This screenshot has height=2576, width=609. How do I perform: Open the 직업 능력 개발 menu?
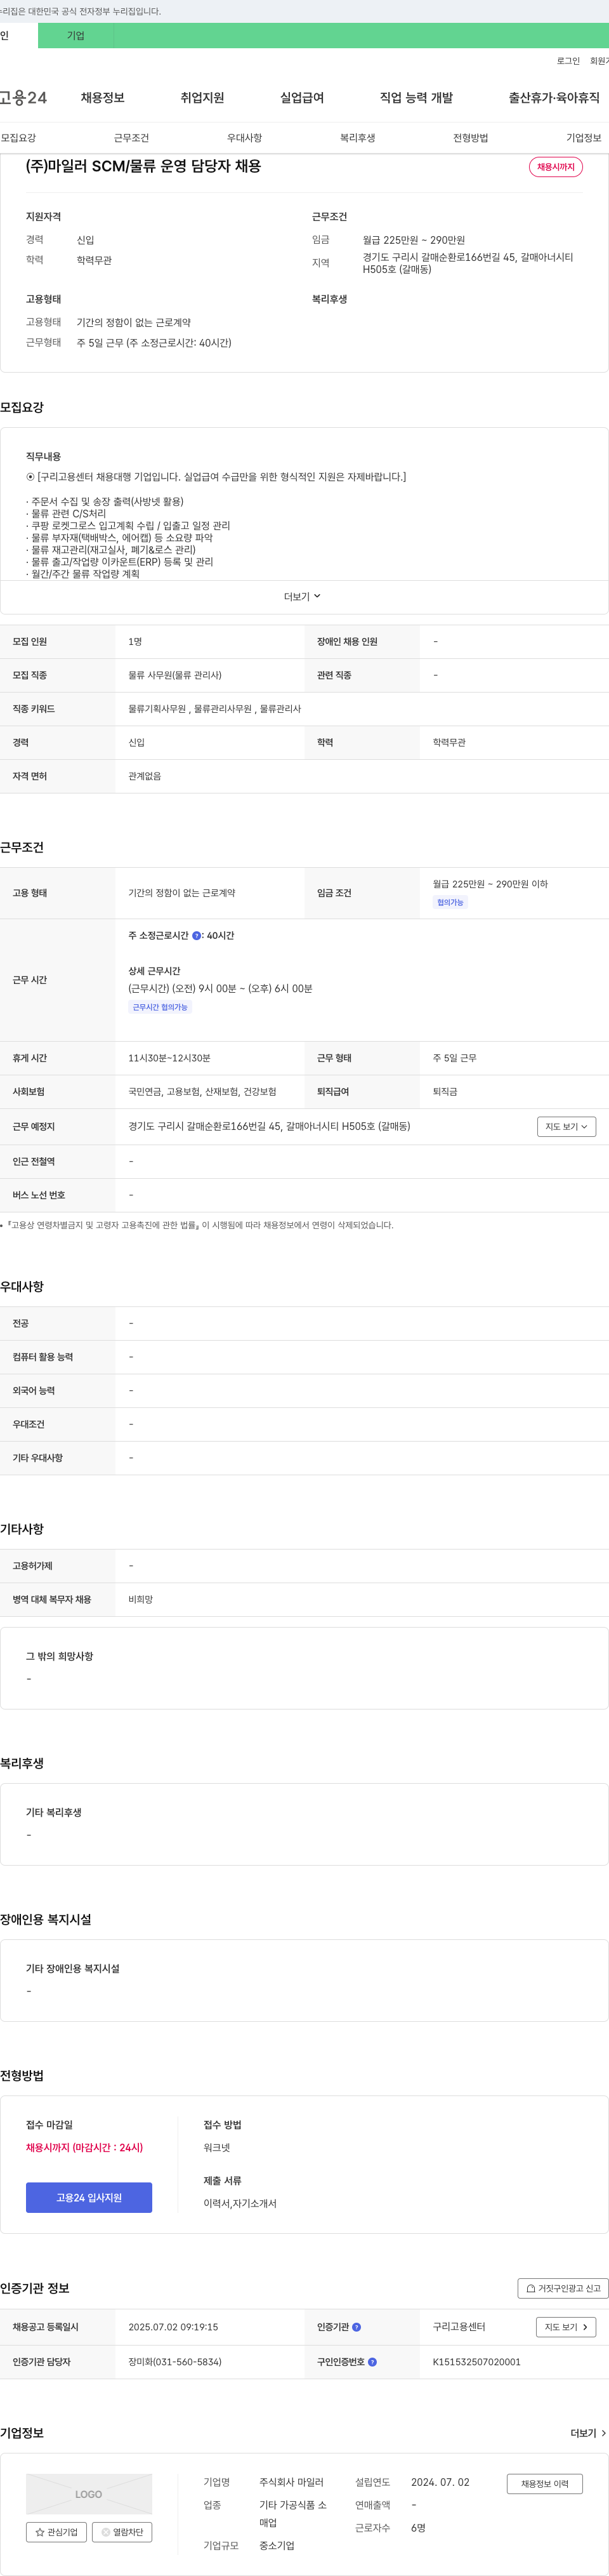(x=416, y=98)
